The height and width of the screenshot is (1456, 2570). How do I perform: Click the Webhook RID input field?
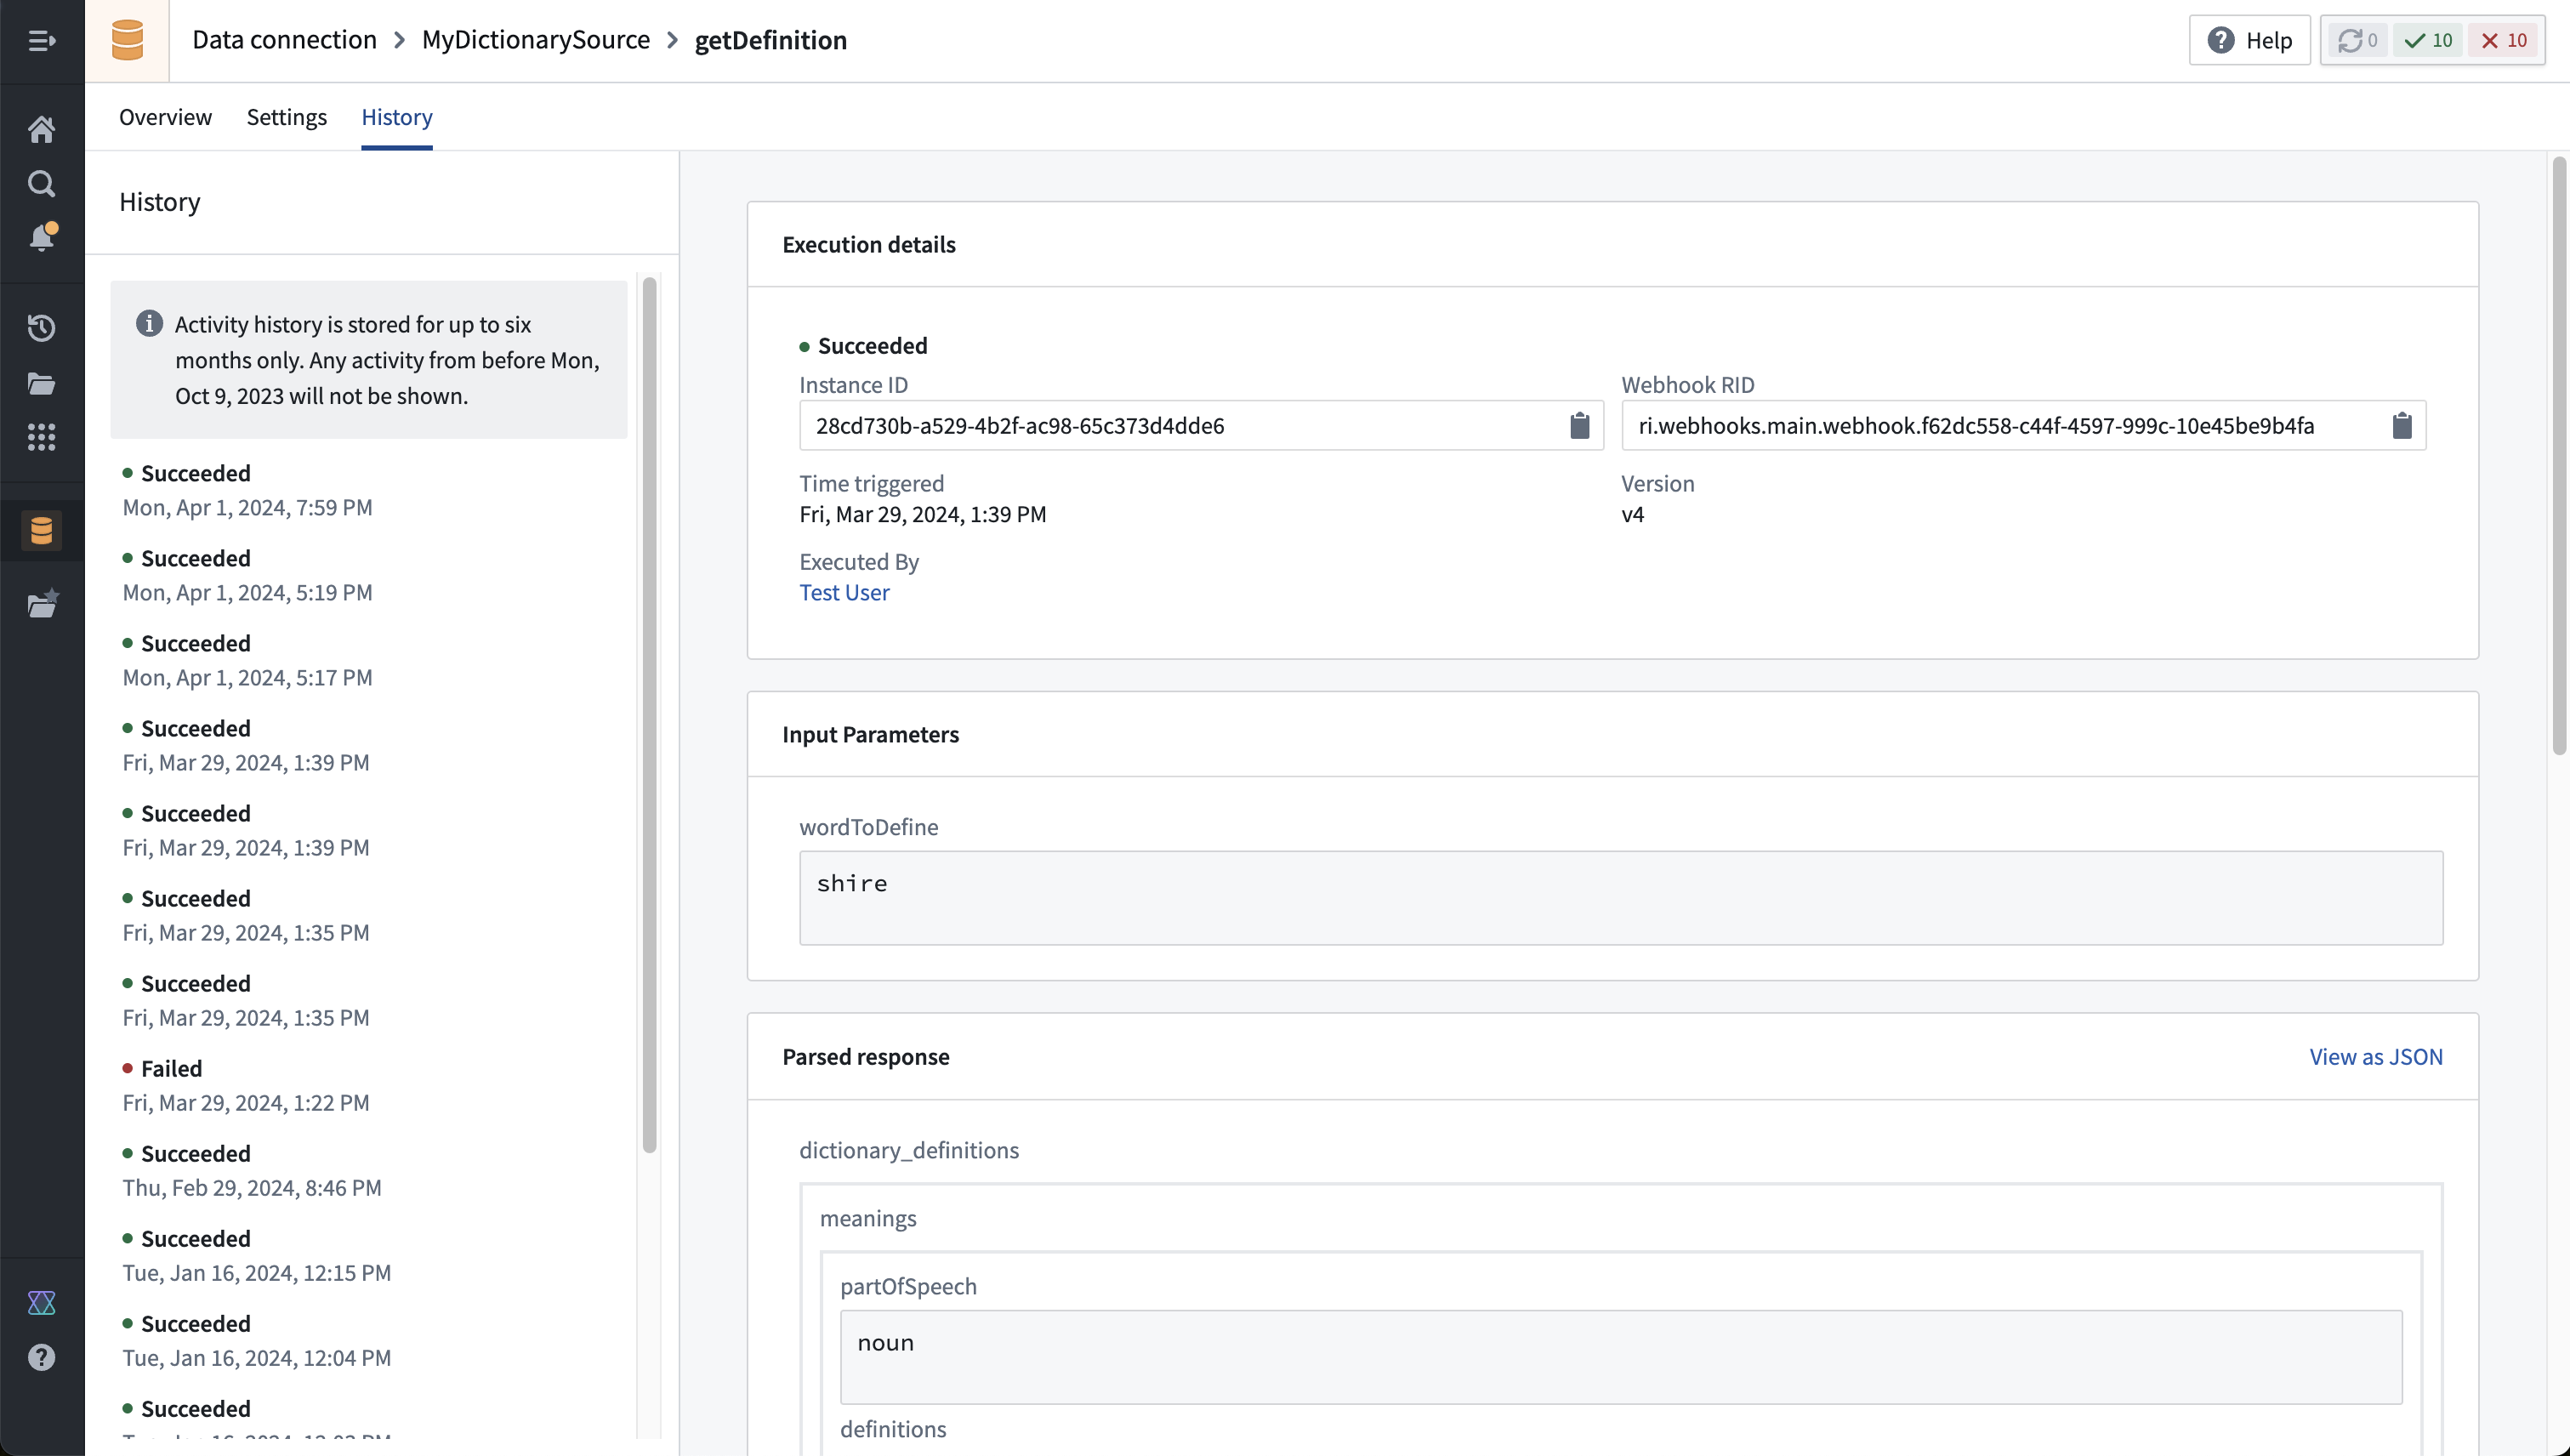click(x=2023, y=425)
